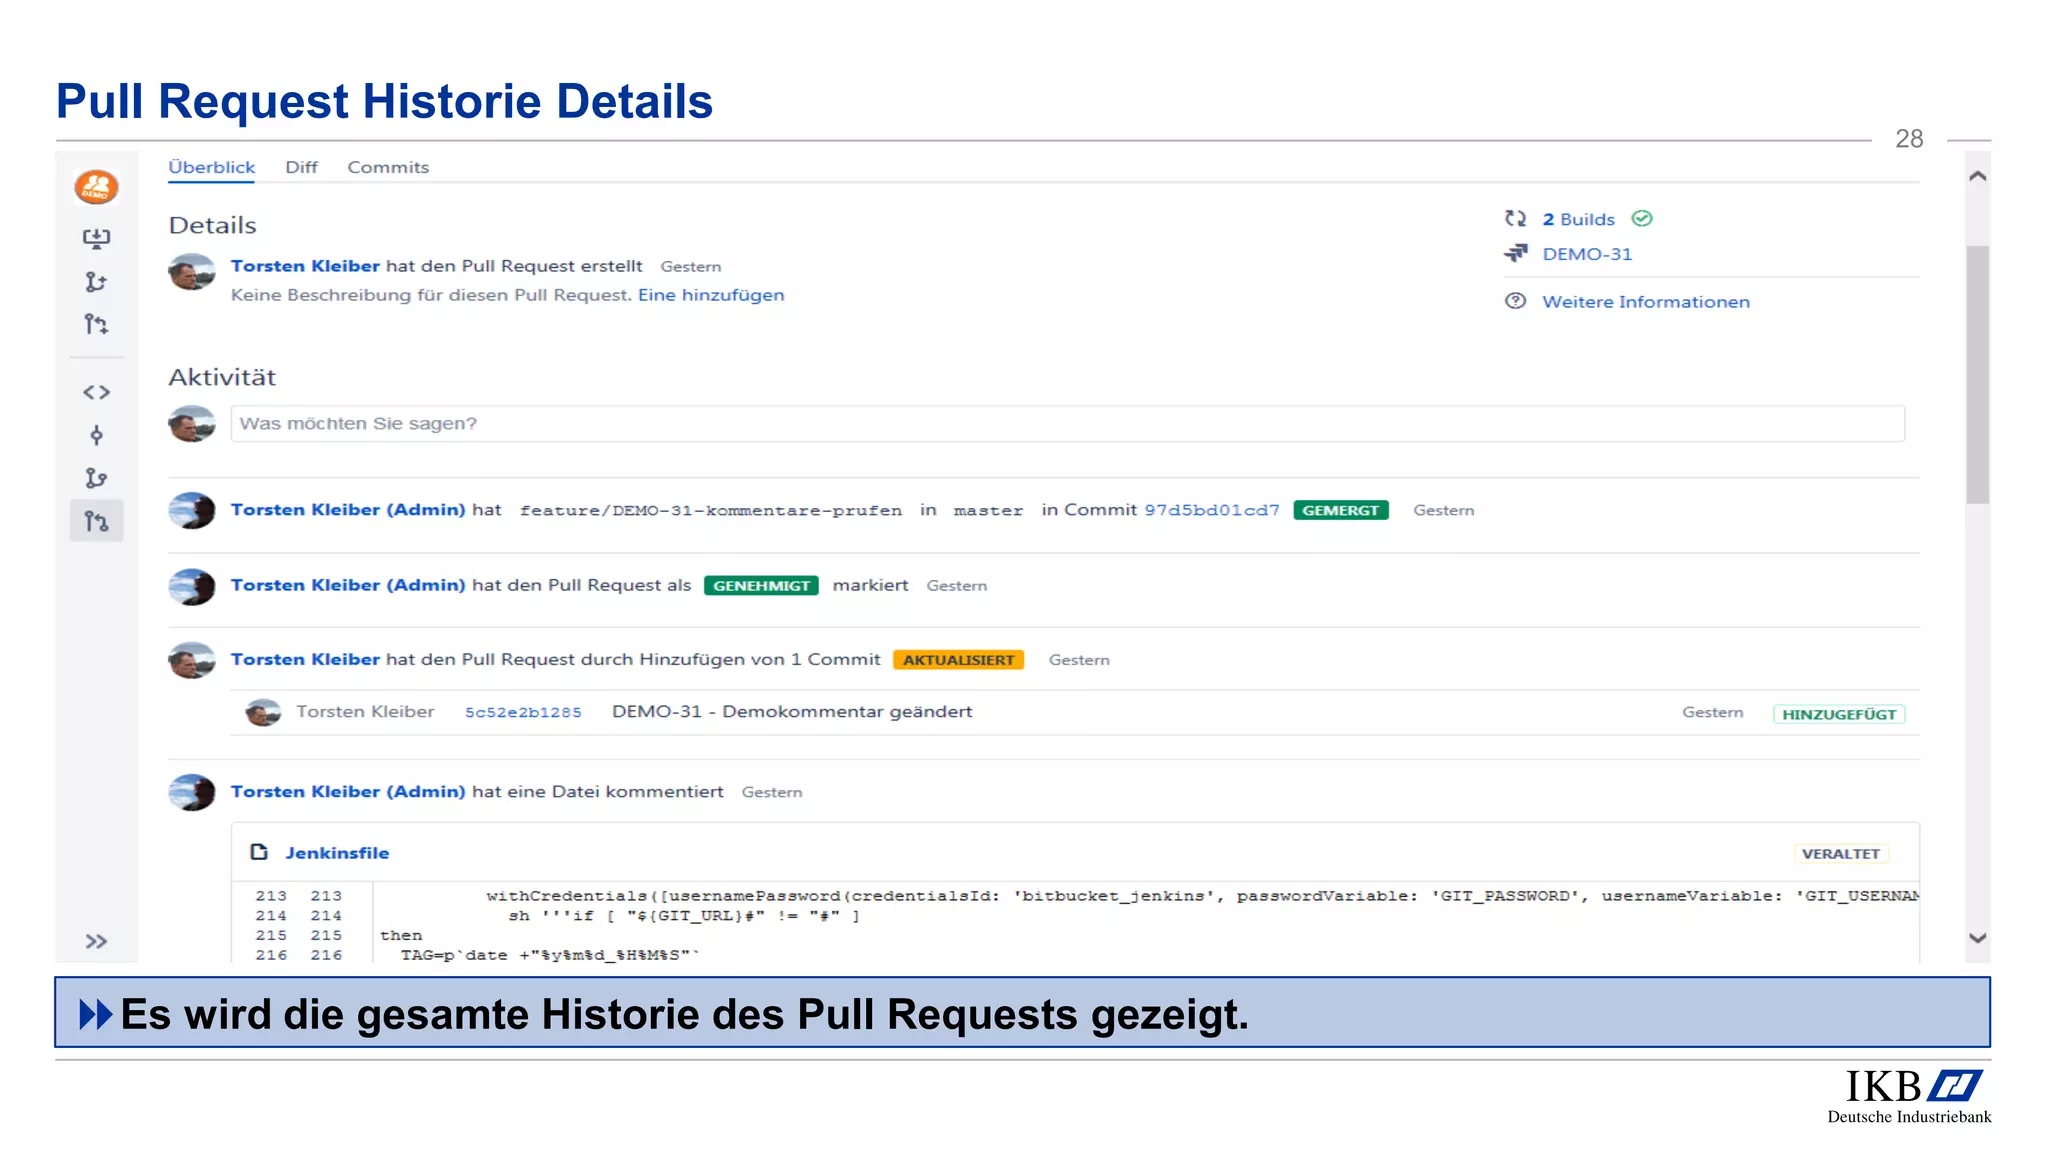This screenshot has height=1152, width=2048.
Task: Switch to the Überblick tab
Action: 211,167
